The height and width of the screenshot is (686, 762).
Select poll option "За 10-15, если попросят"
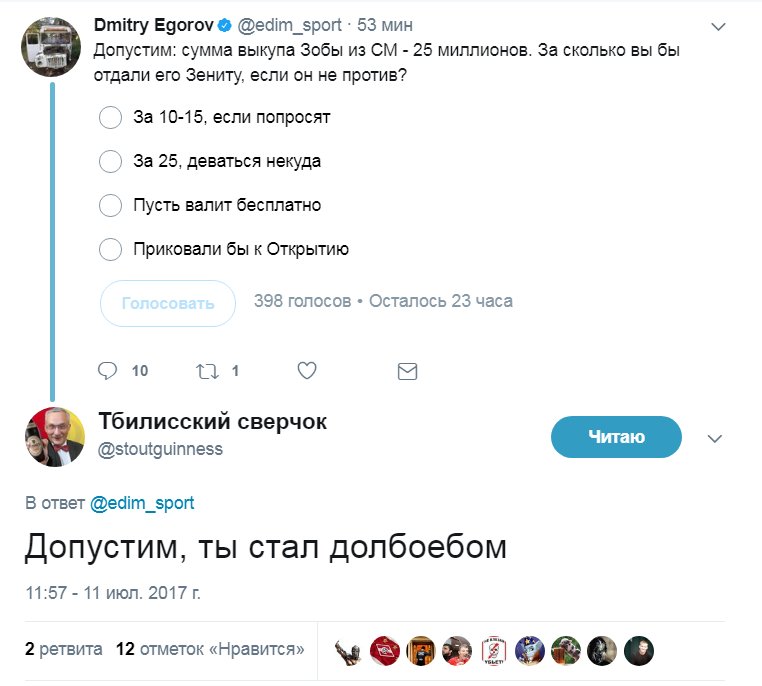pos(110,118)
